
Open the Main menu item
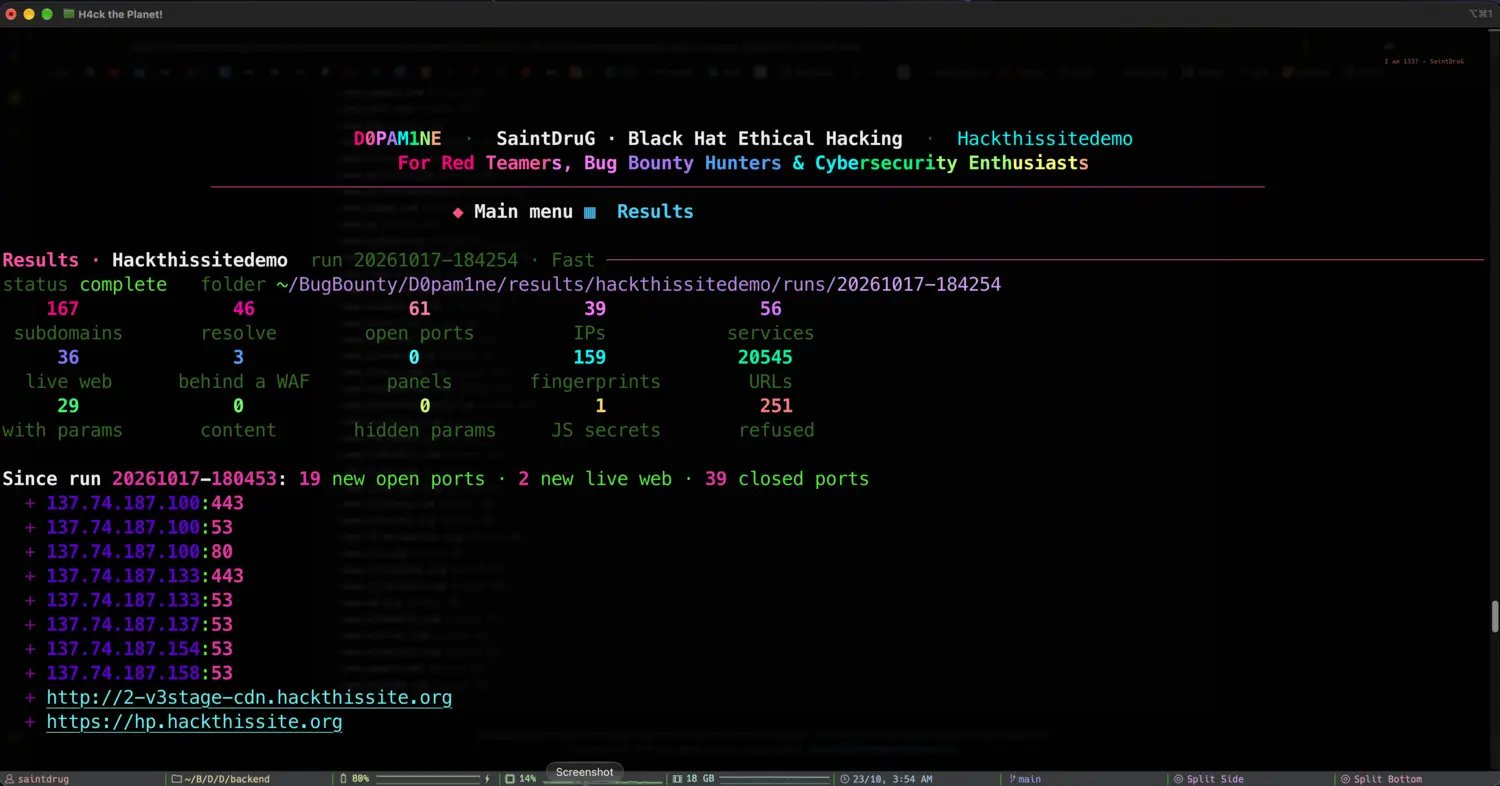click(x=523, y=212)
